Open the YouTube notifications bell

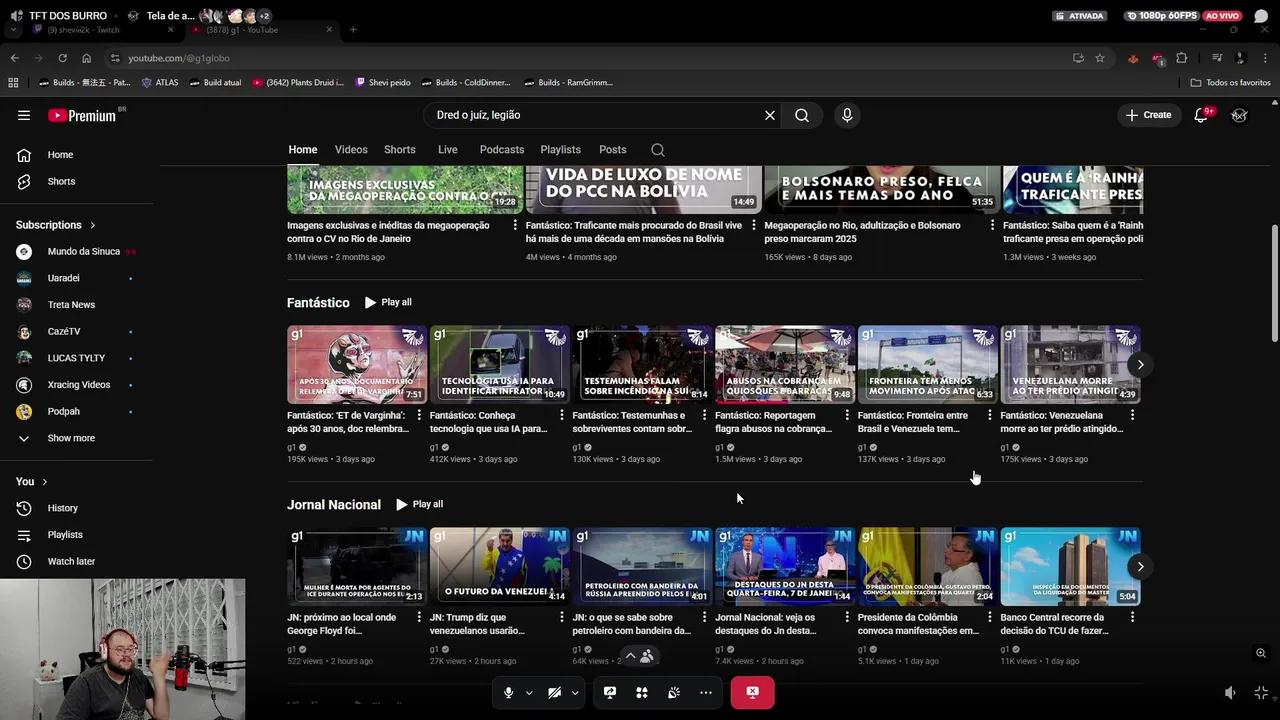(1201, 115)
